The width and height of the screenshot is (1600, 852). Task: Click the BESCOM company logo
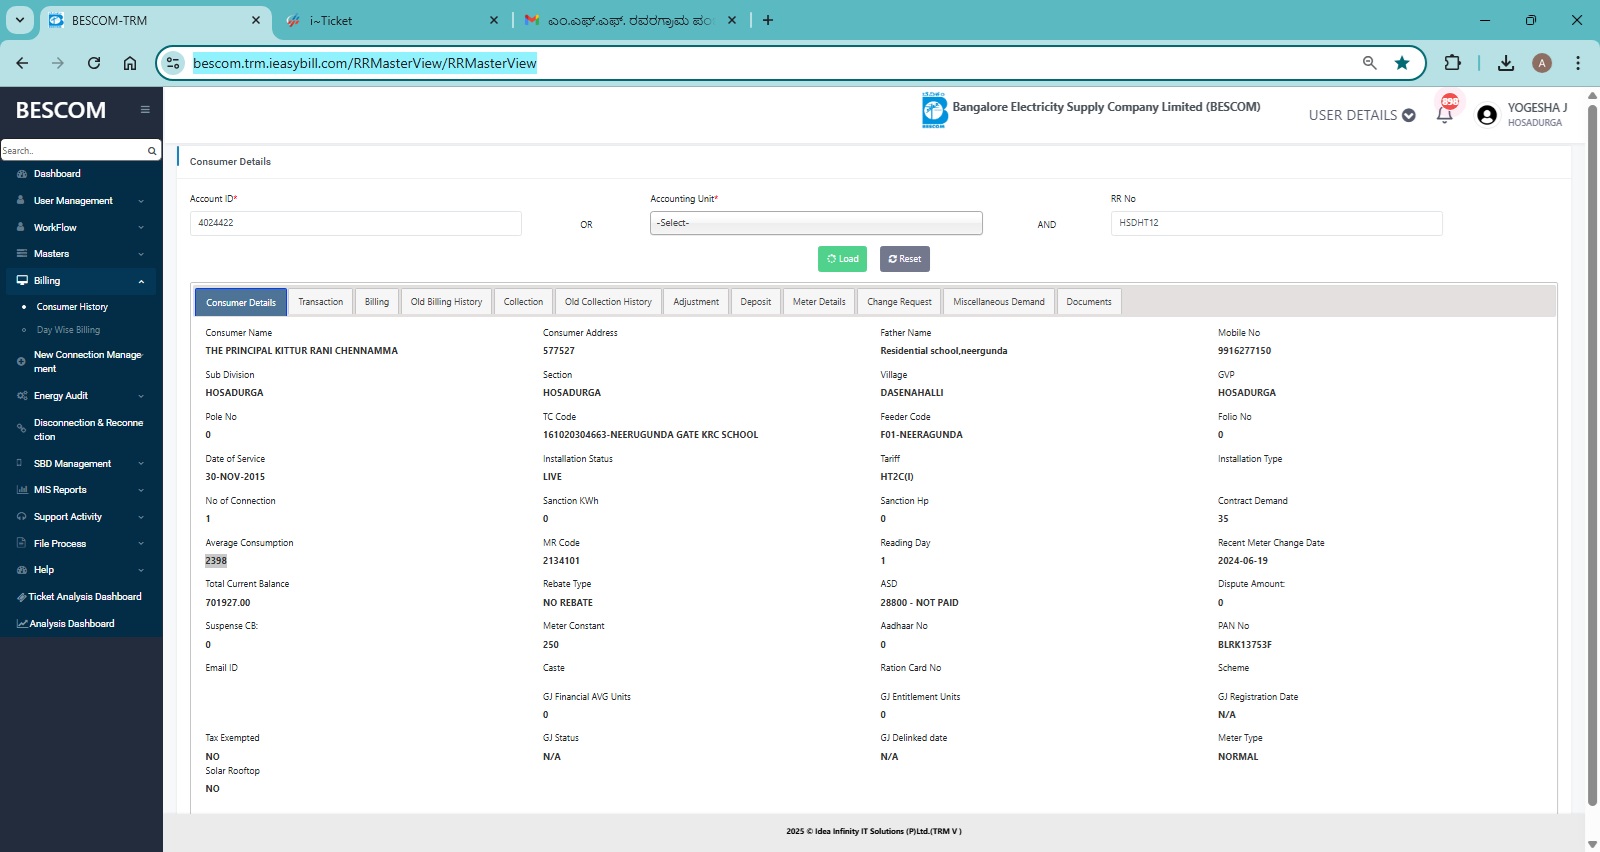pos(934,110)
